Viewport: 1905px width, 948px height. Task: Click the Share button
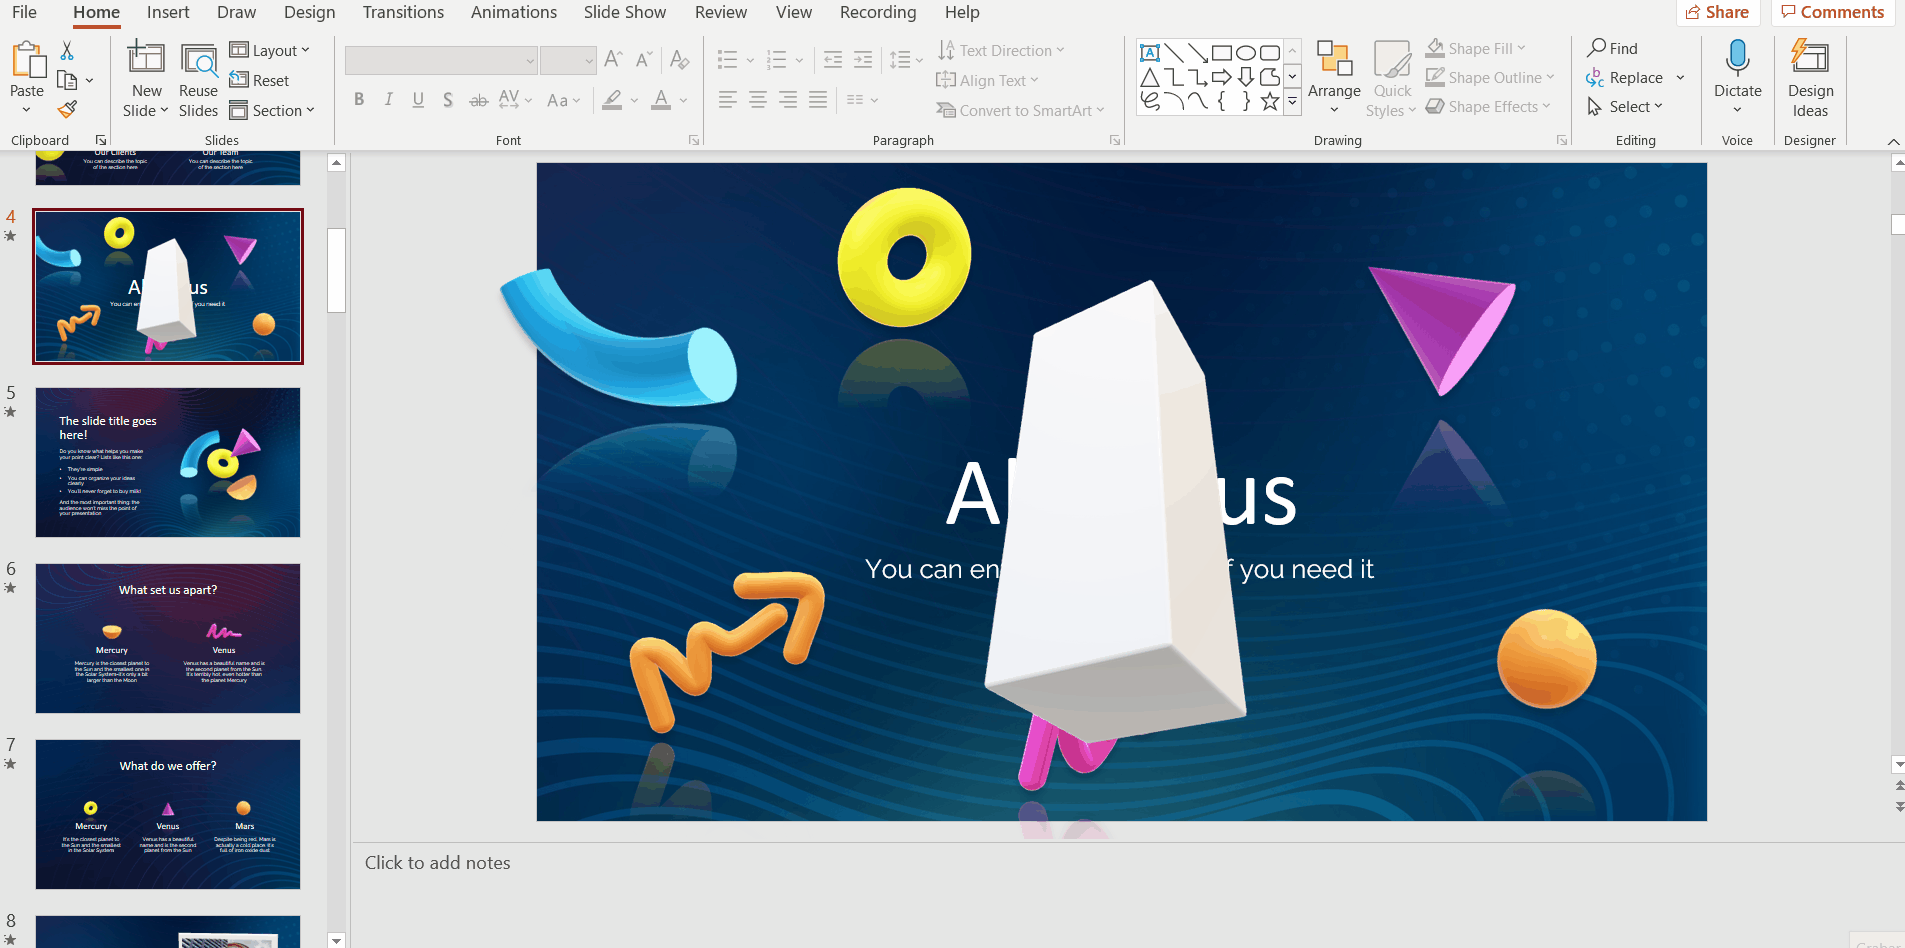[x=1717, y=12]
